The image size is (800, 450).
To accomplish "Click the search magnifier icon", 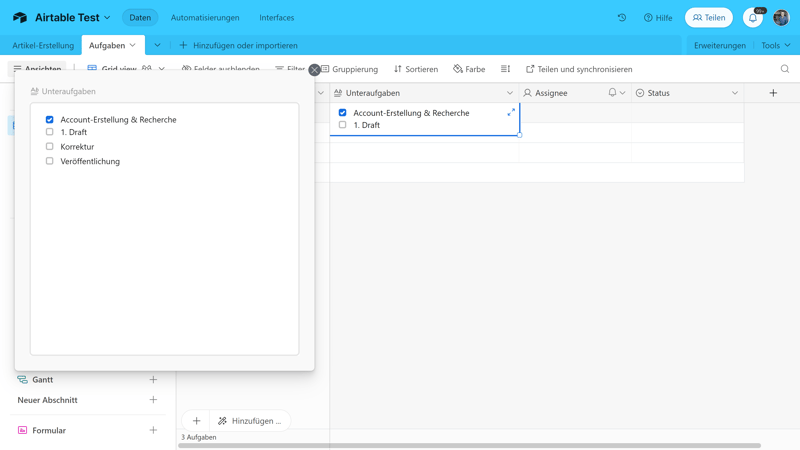I will [x=785, y=69].
